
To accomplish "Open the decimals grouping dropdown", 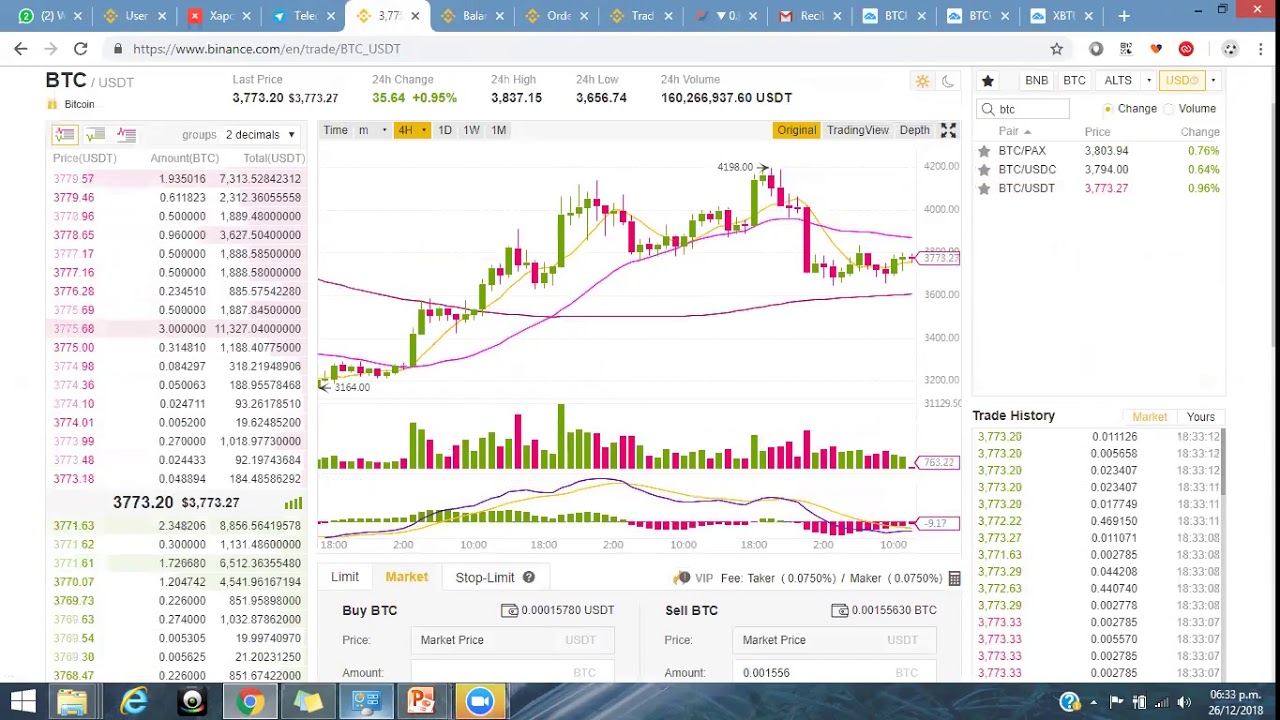I will [261, 135].
